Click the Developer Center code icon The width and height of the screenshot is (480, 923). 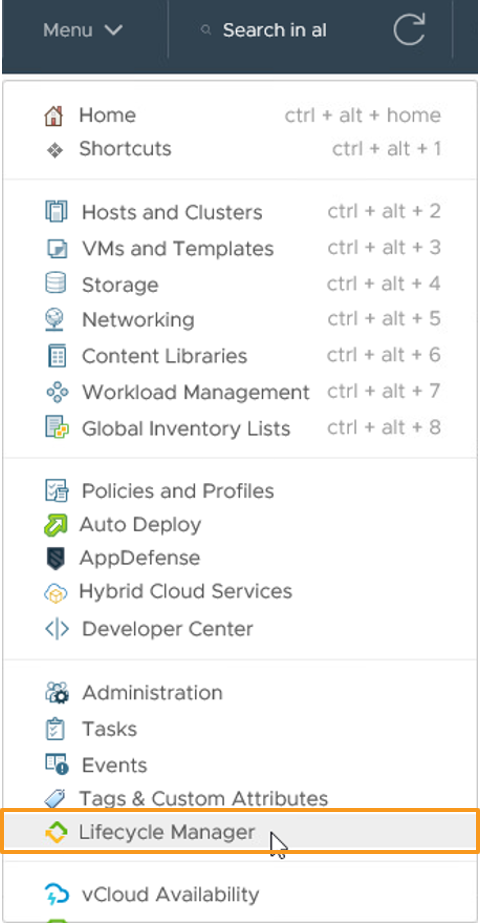click(57, 629)
